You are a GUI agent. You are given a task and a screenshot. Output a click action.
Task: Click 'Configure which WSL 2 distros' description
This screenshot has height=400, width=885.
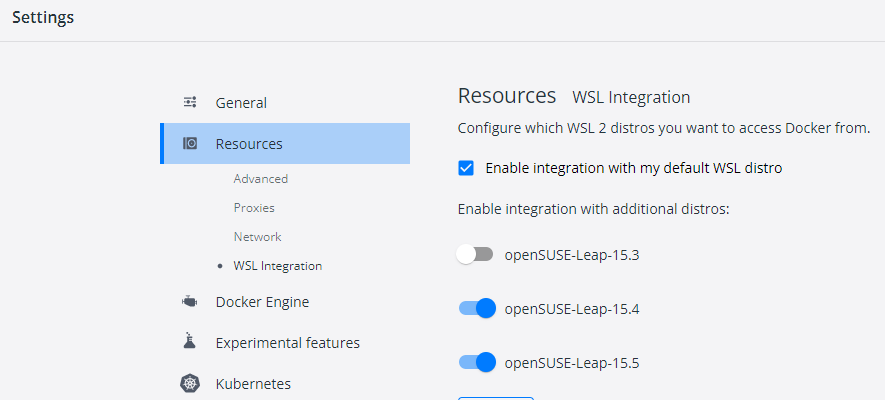[664, 128]
